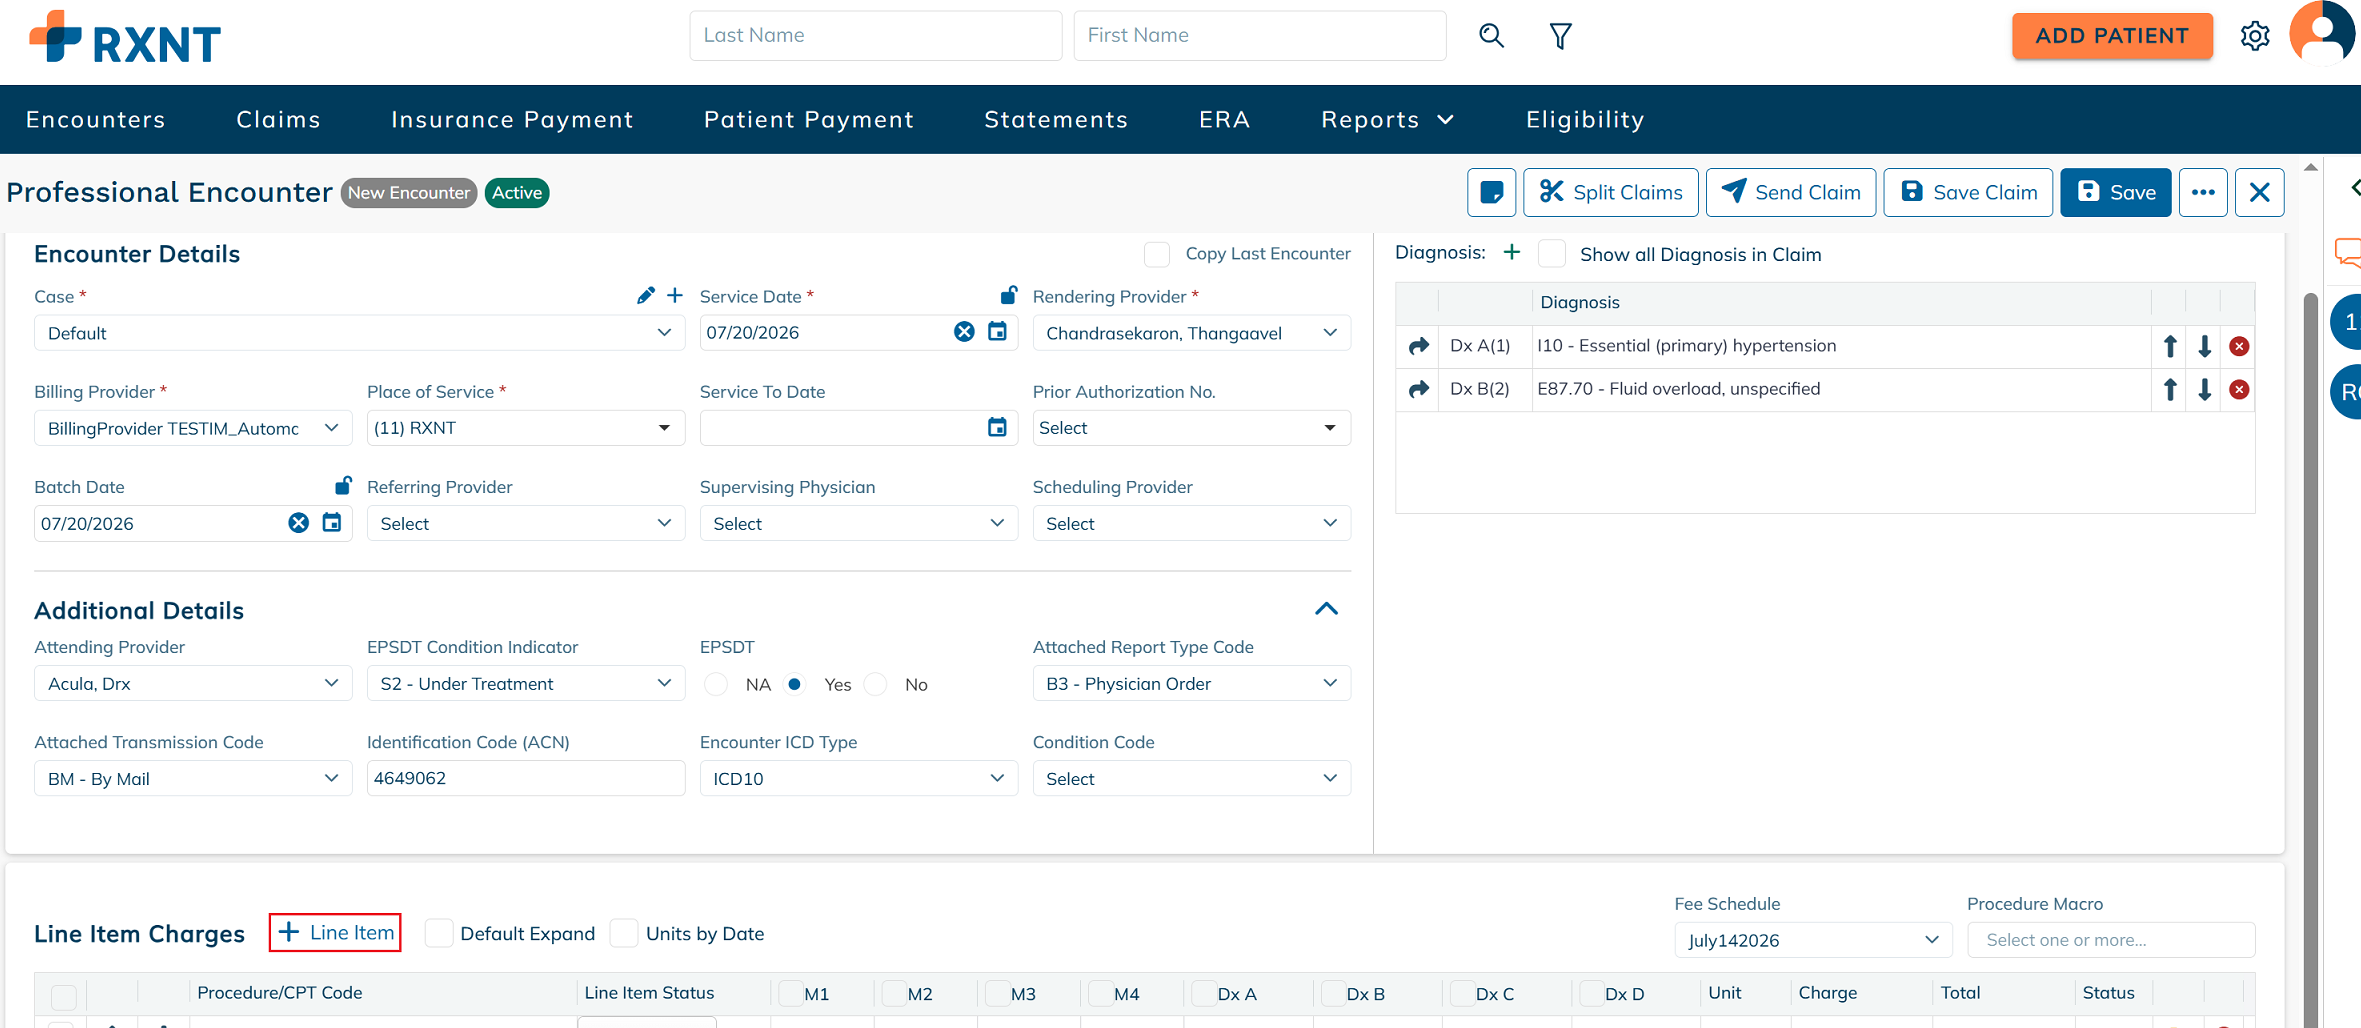
Task: Open the Rendering Provider dropdown
Action: [x=1191, y=333]
